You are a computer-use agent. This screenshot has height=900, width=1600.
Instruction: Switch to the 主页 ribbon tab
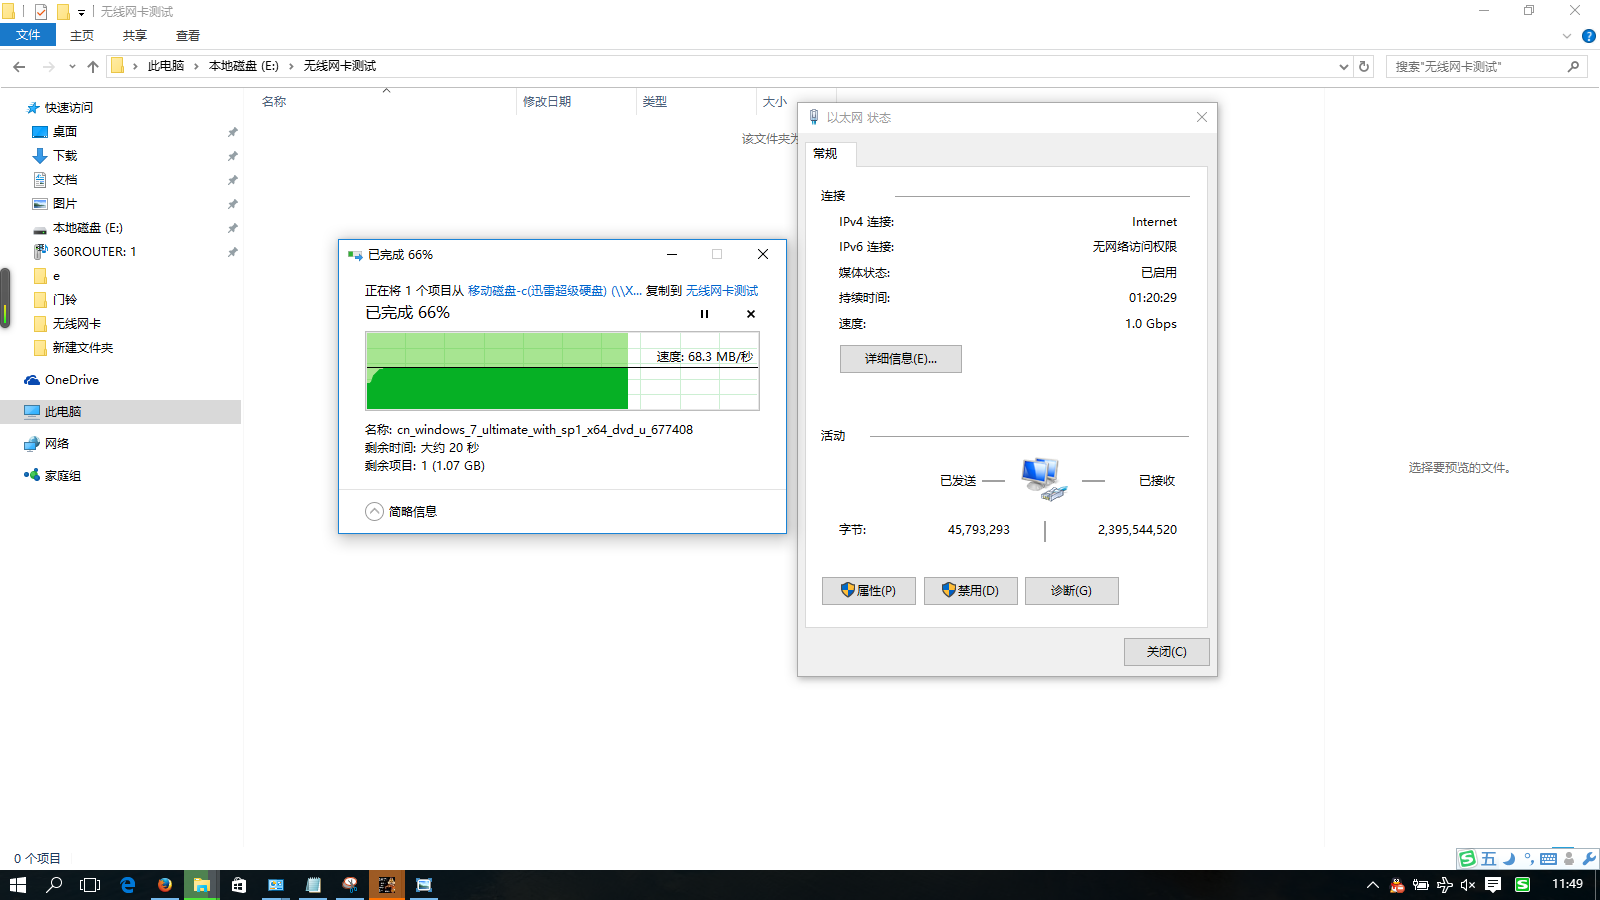82,36
